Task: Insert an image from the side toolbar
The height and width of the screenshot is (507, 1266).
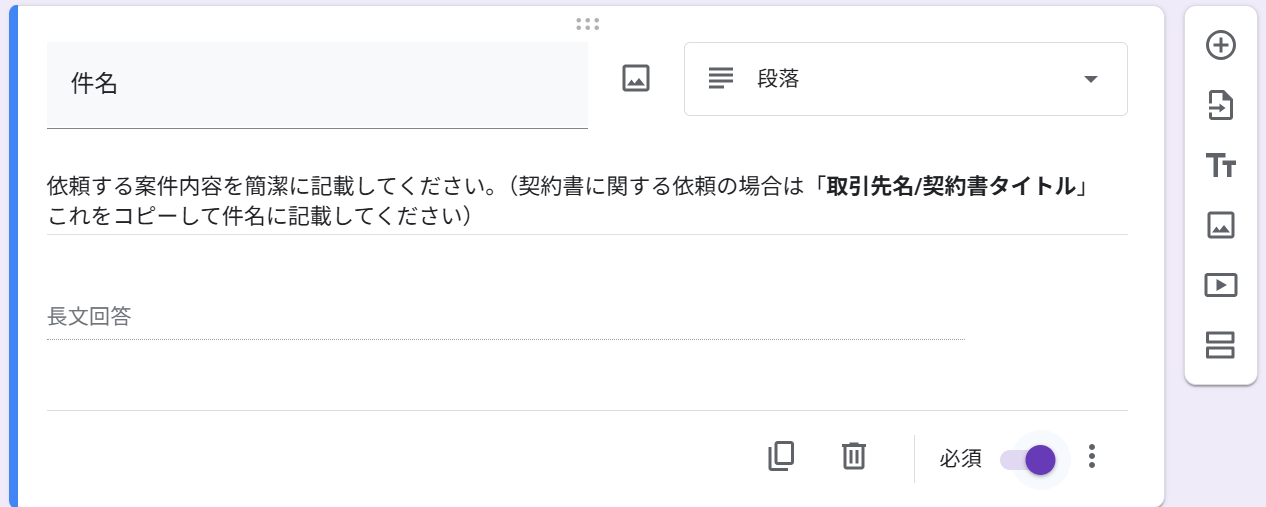Action: [x=1221, y=226]
